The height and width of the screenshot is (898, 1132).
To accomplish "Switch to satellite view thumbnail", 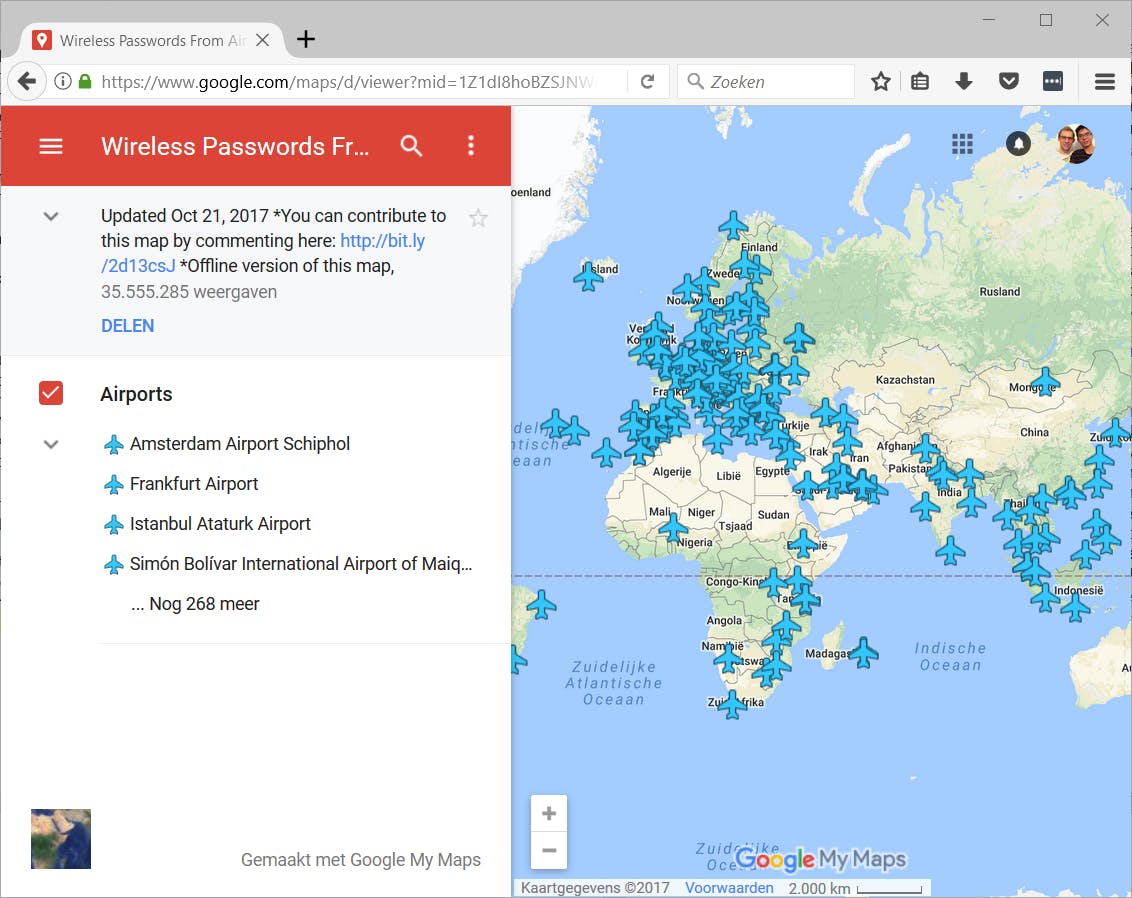I will (x=61, y=839).
